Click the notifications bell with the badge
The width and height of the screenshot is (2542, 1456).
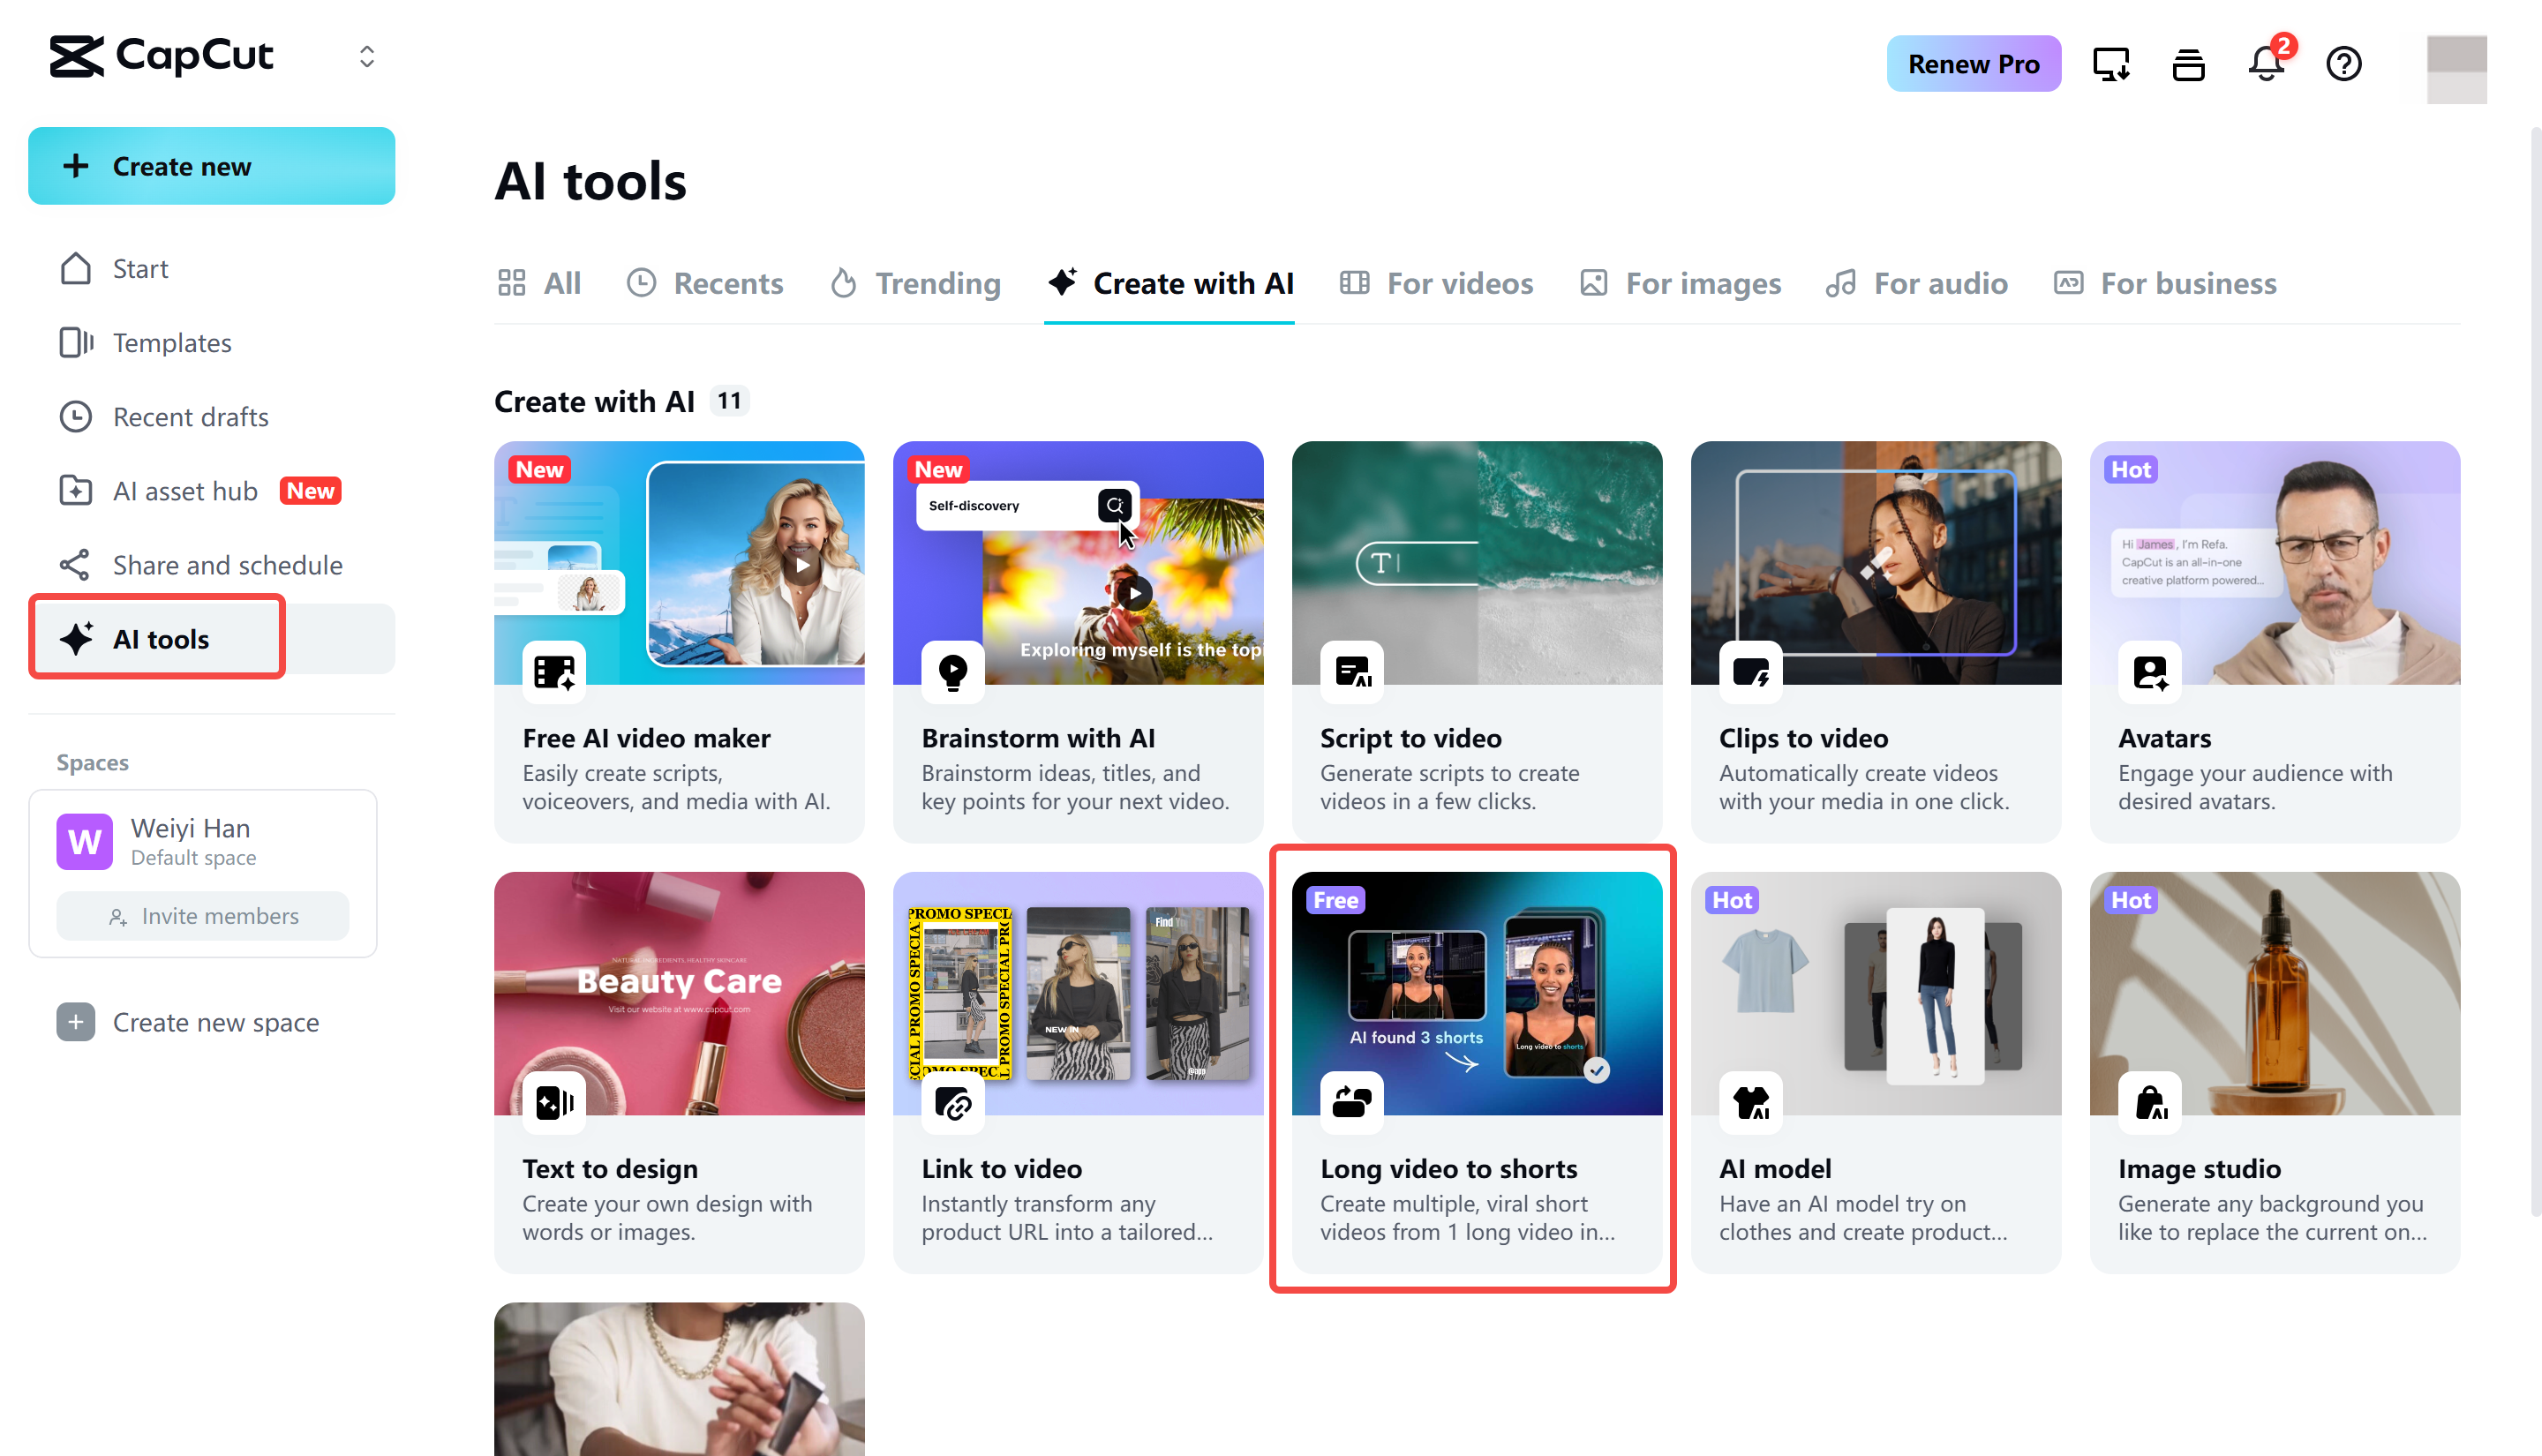[x=2265, y=63]
